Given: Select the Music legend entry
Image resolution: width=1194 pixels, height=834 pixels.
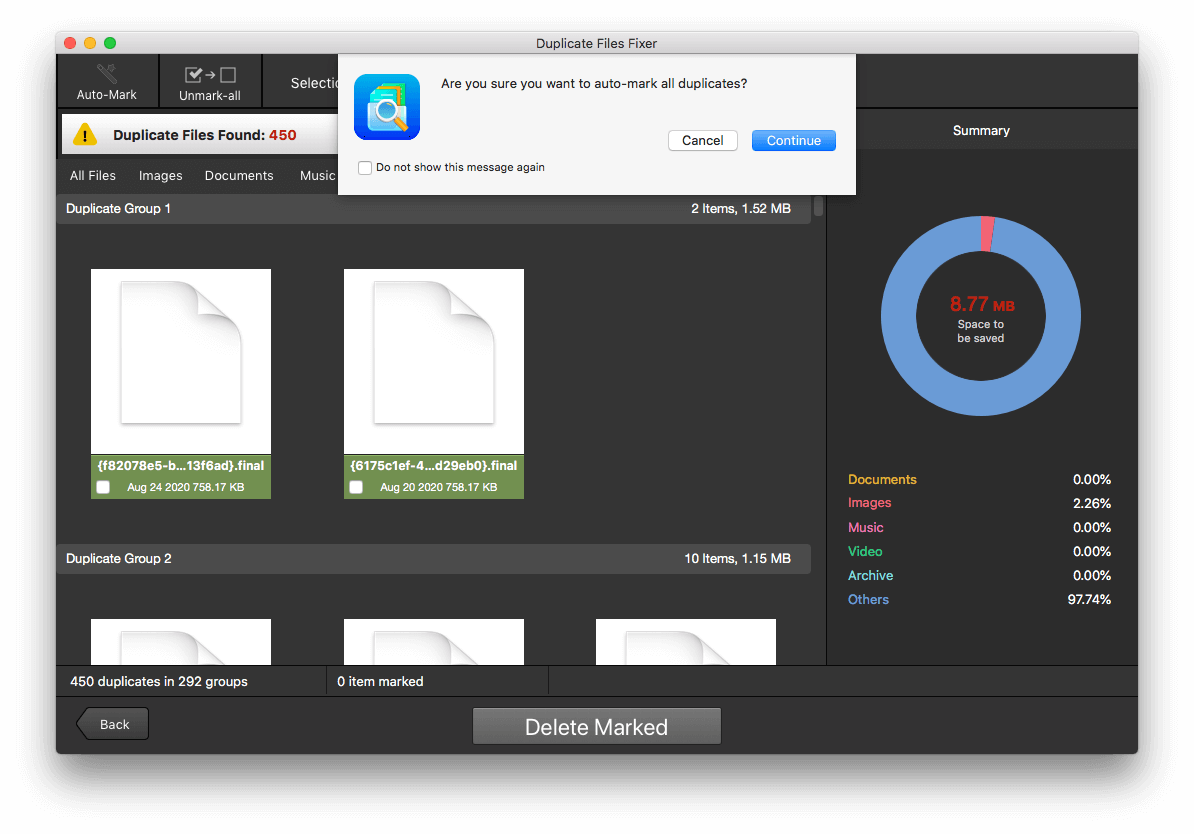Looking at the screenshot, I should (x=866, y=527).
